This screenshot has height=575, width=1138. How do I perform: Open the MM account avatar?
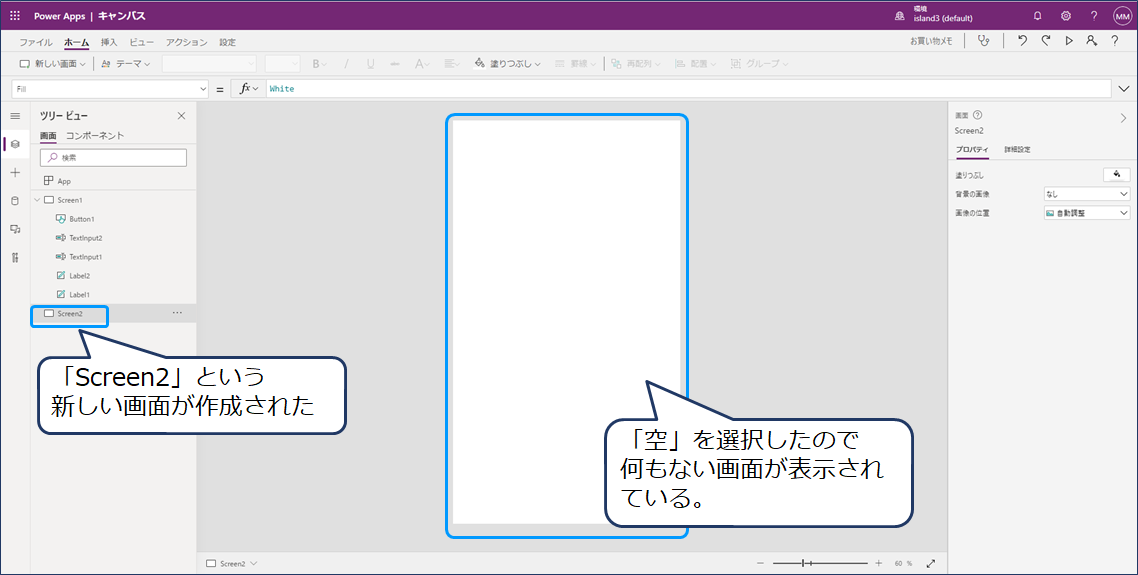tap(1122, 16)
